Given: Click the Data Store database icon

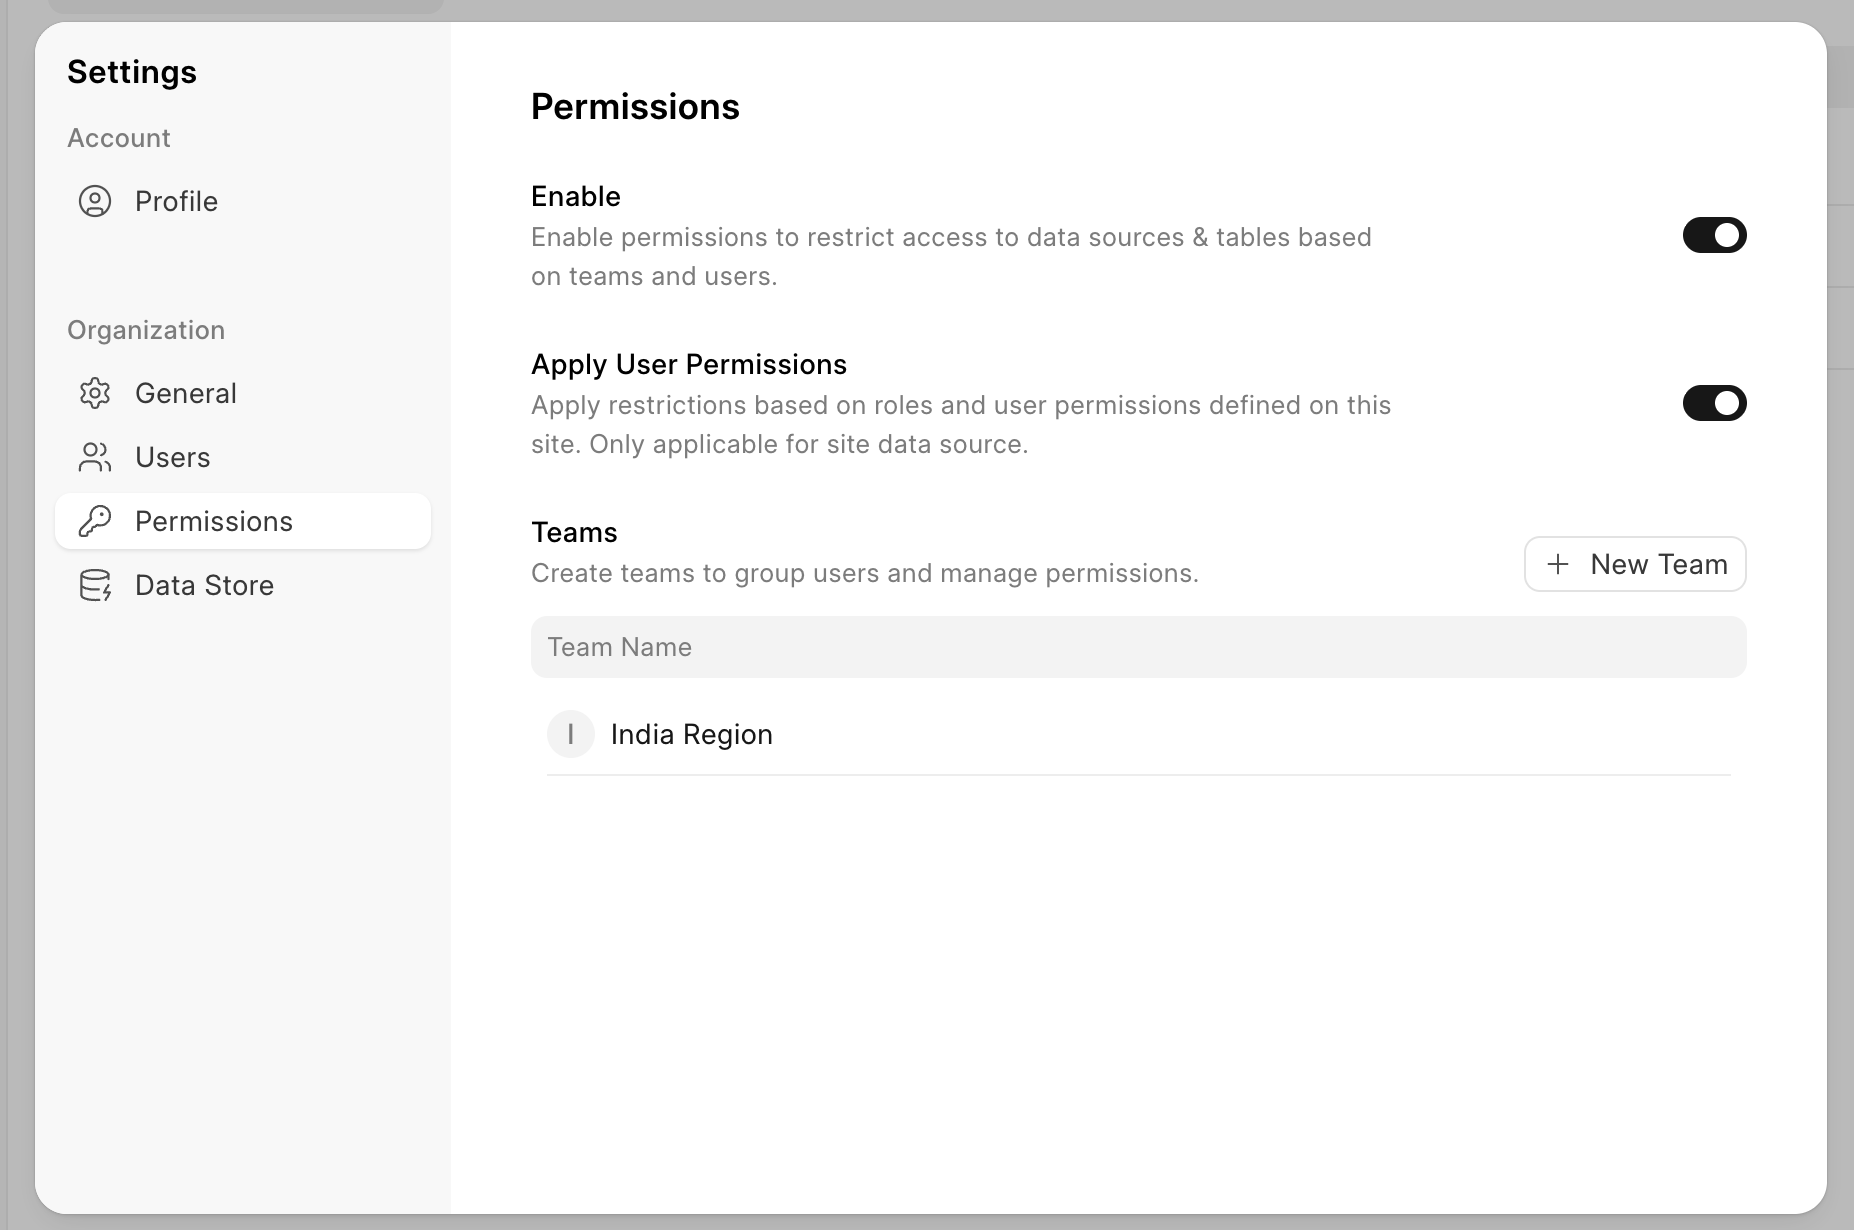Looking at the screenshot, I should (95, 585).
